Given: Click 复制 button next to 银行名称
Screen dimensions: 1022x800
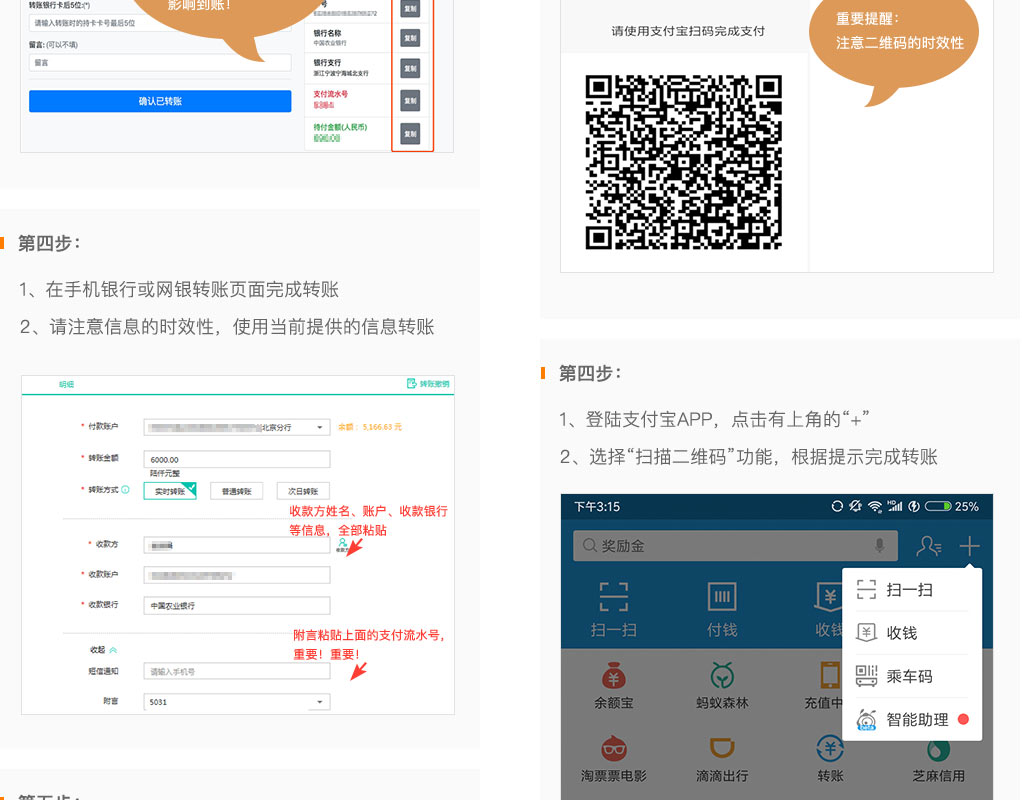Looking at the screenshot, I should coord(410,38).
